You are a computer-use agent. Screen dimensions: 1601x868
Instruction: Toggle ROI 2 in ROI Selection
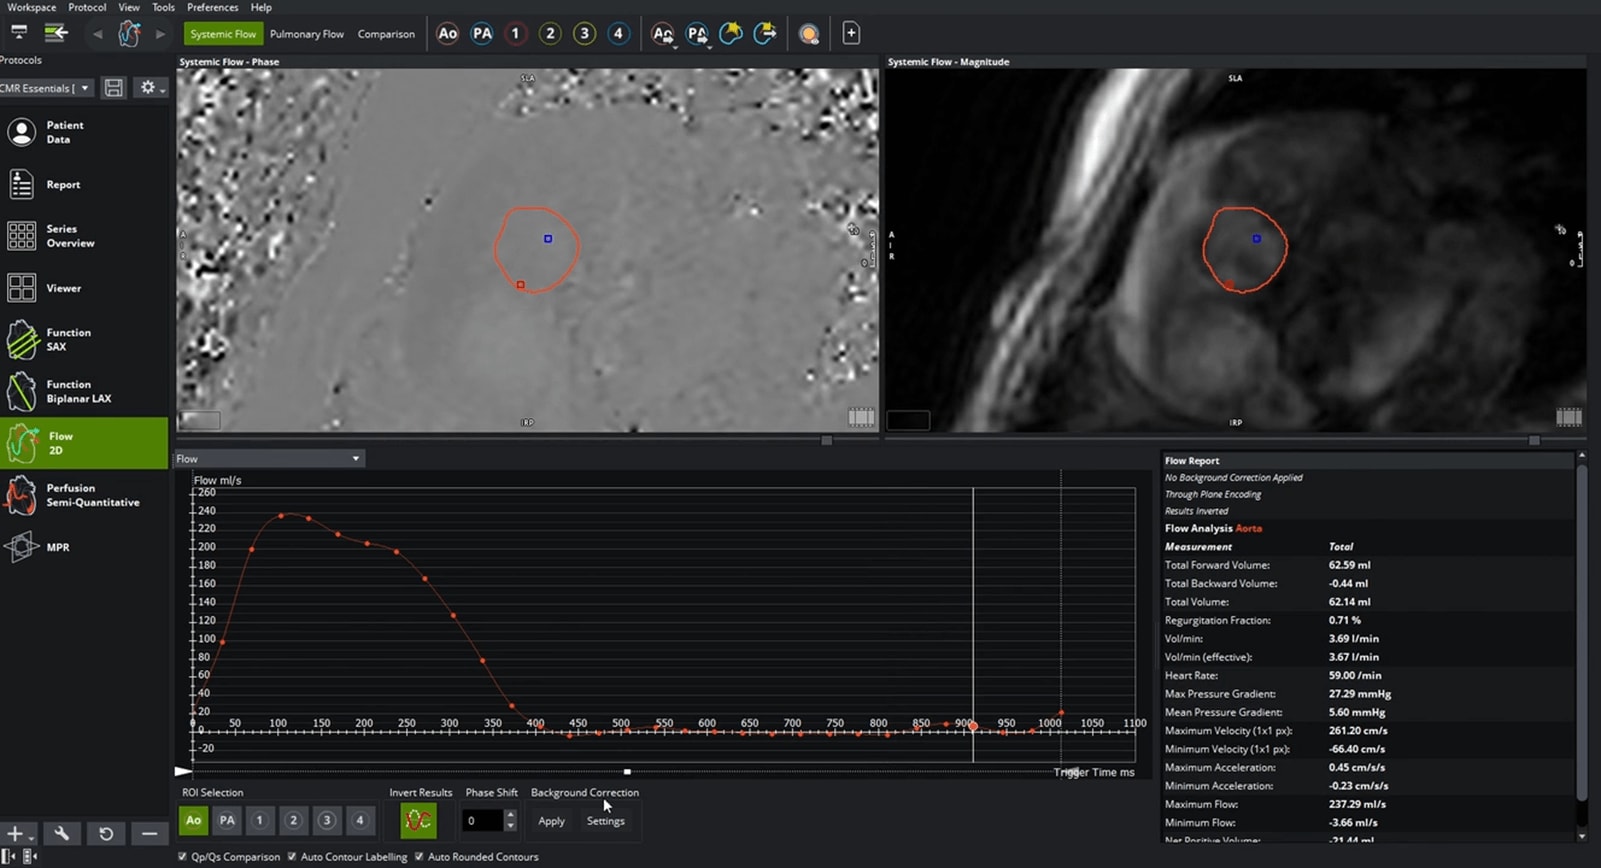[x=293, y=821]
